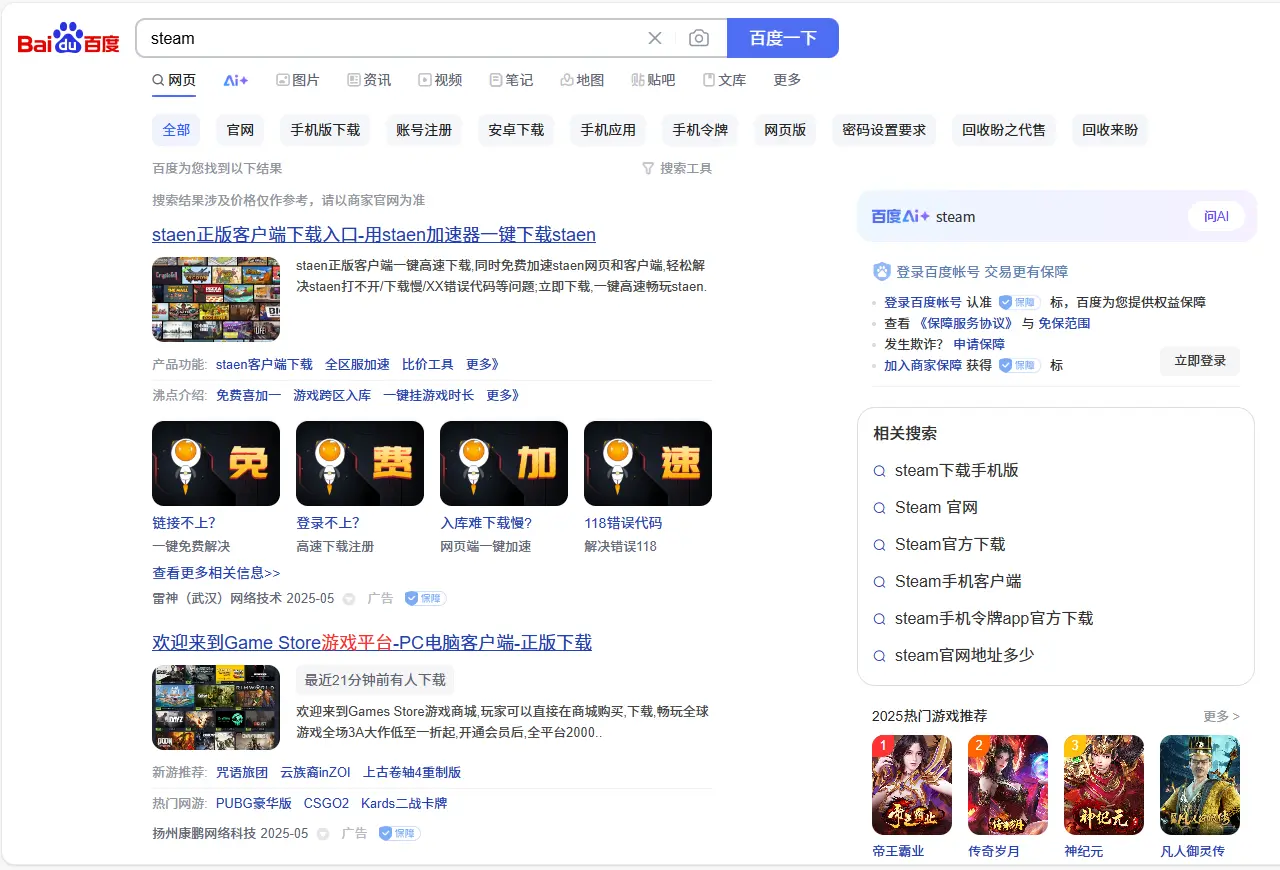1280x870 pixels.
Task: Select the 网页版 filter chip
Action: tap(785, 130)
